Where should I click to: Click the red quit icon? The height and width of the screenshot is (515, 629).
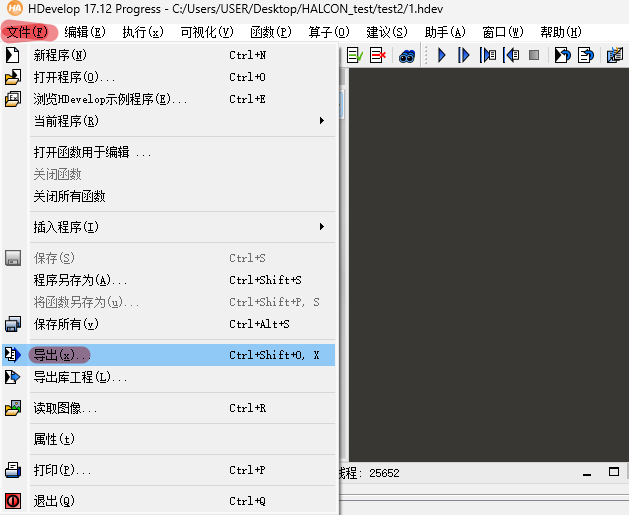tap(13, 501)
